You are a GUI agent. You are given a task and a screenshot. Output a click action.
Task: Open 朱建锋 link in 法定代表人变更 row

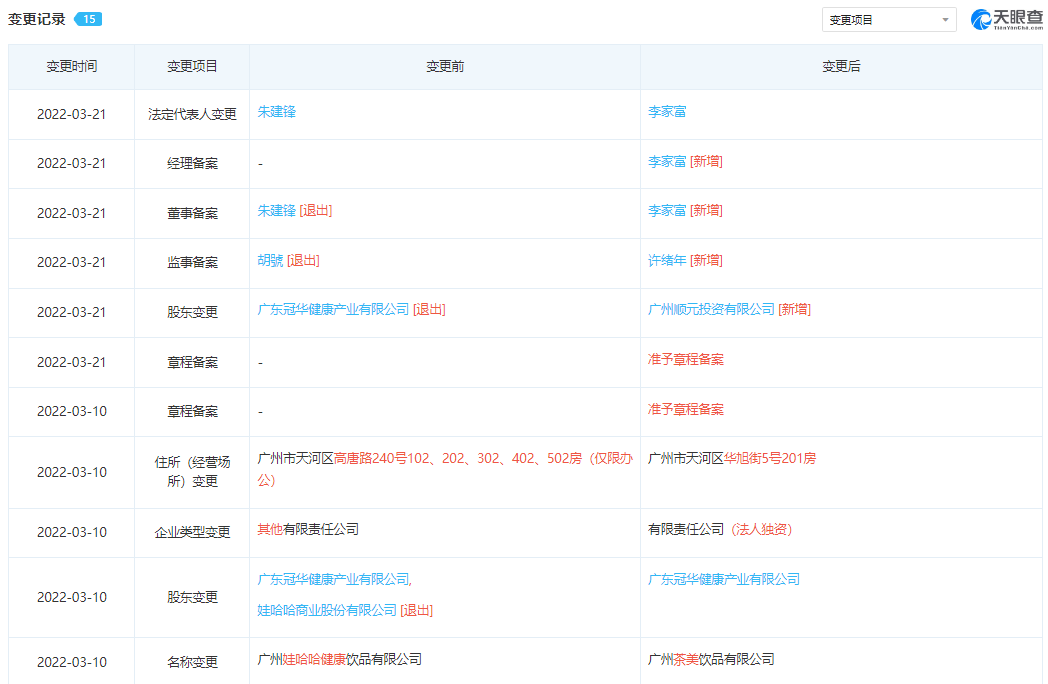277,112
